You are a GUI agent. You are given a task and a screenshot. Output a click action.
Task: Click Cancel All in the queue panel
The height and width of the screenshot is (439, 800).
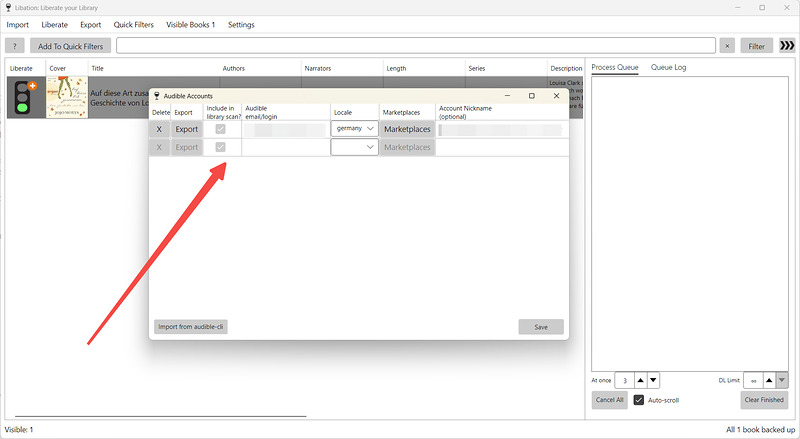tap(609, 400)
